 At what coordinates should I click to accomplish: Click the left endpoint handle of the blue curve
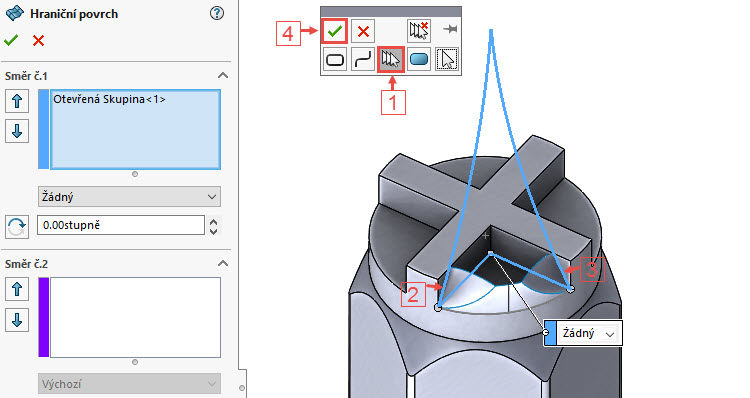point(438,308)
